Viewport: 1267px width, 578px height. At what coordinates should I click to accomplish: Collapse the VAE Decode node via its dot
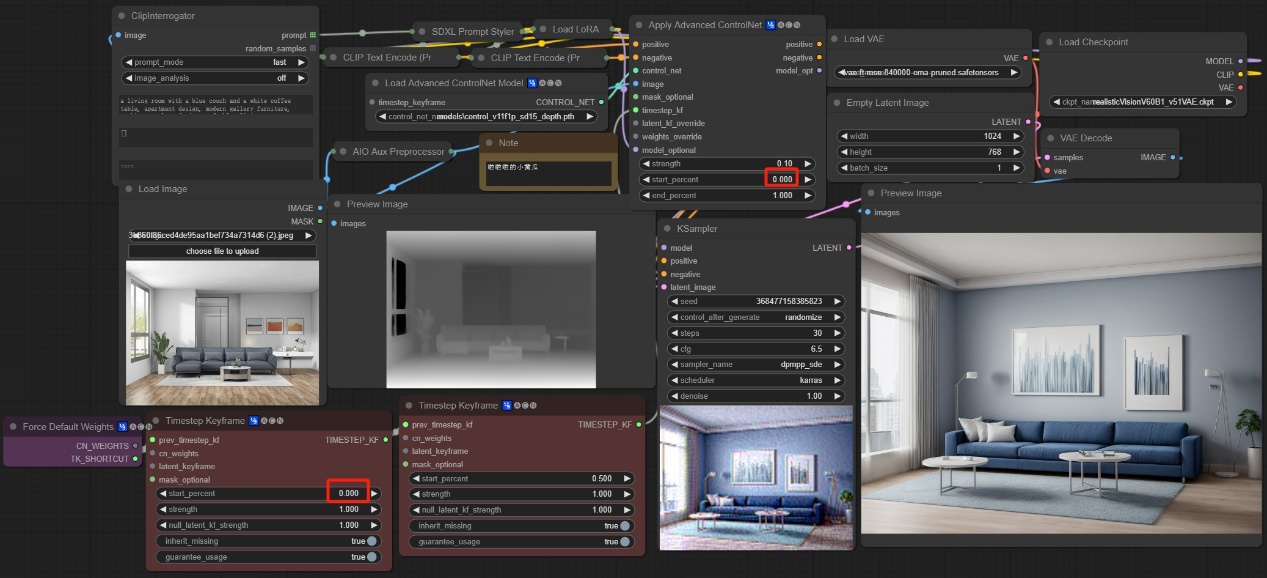1048,138
